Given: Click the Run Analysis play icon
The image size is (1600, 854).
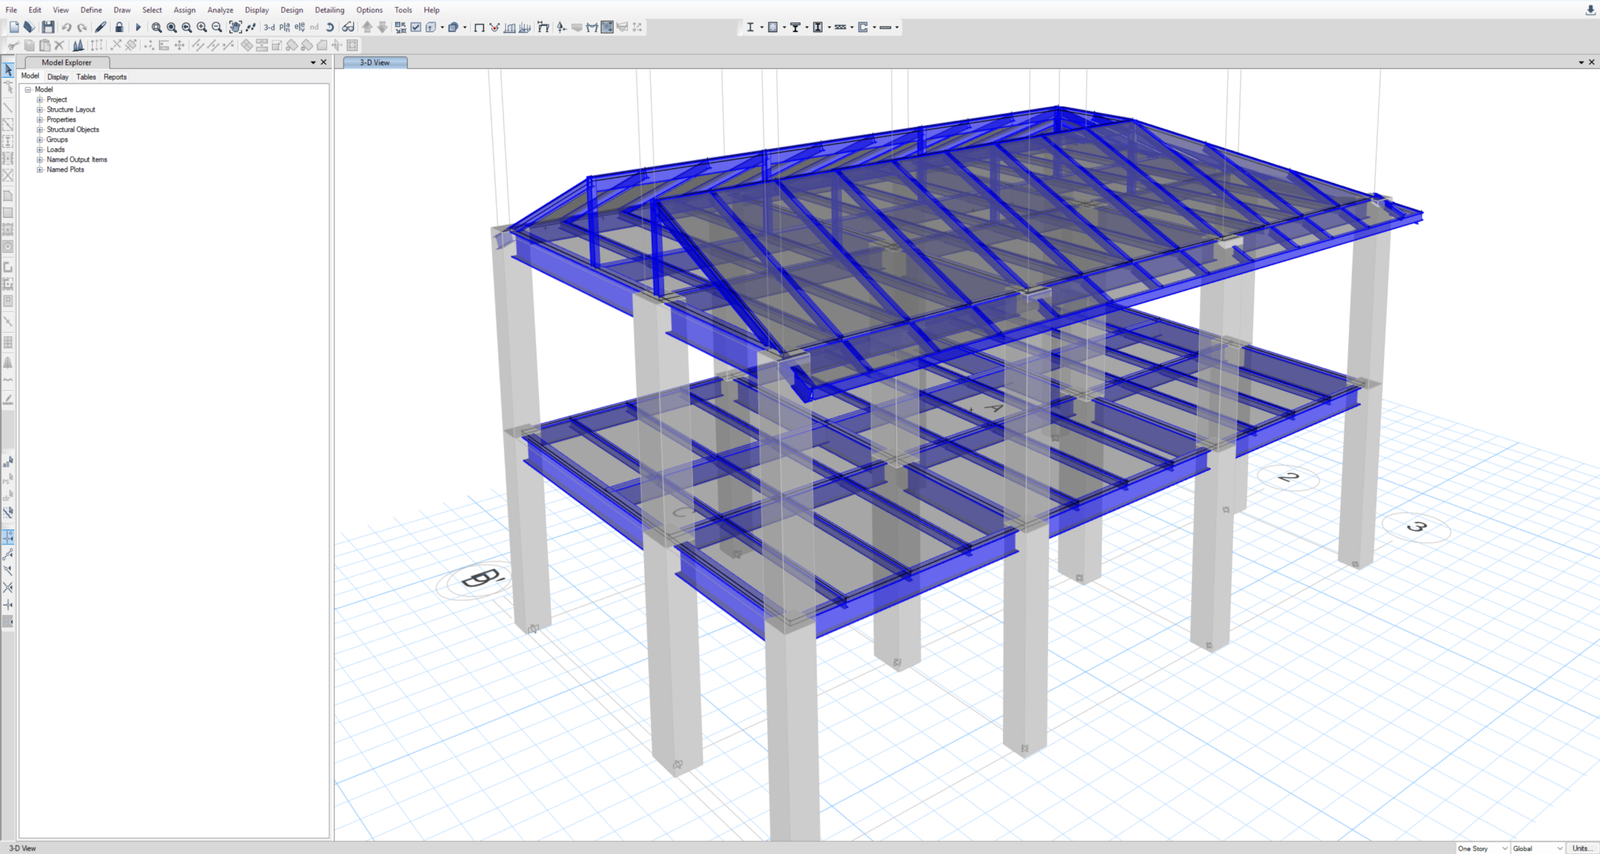Looking at the screenshot, I should 138,27.
